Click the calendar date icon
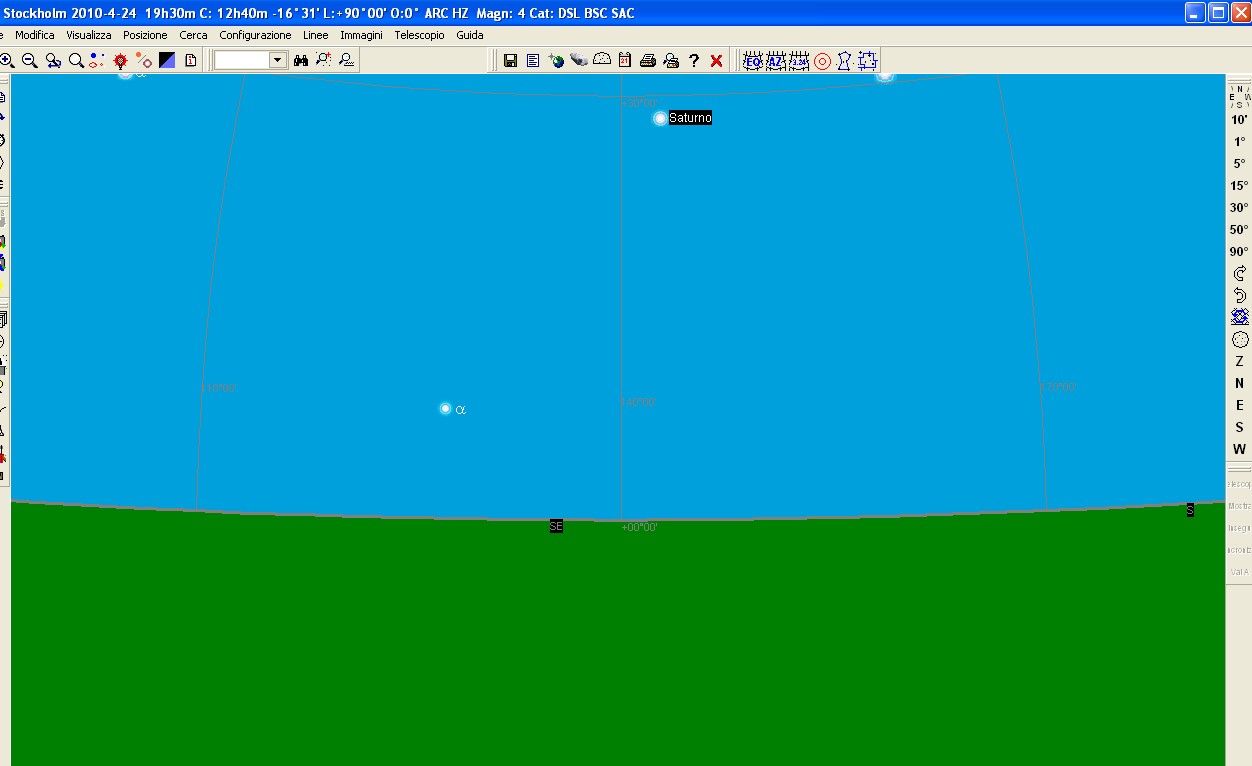The width and height of the screenshot is (1252, 766). 625,61
